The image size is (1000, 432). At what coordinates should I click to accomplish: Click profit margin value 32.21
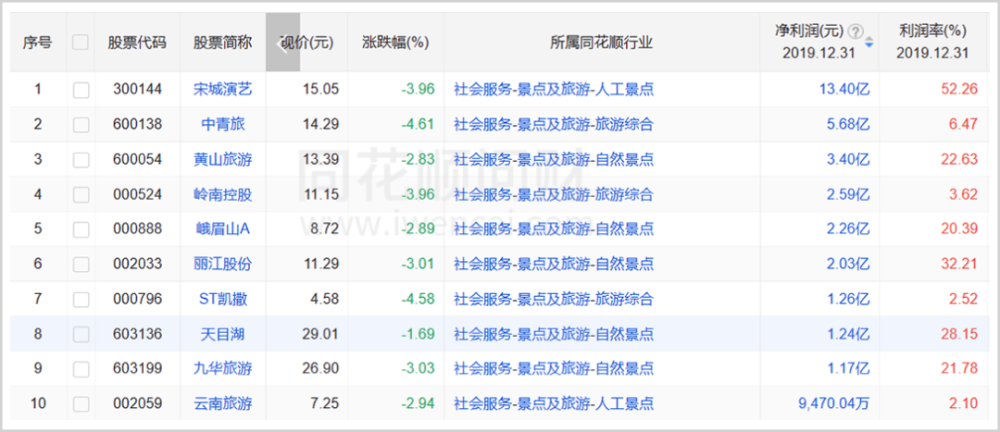(959, 264)
